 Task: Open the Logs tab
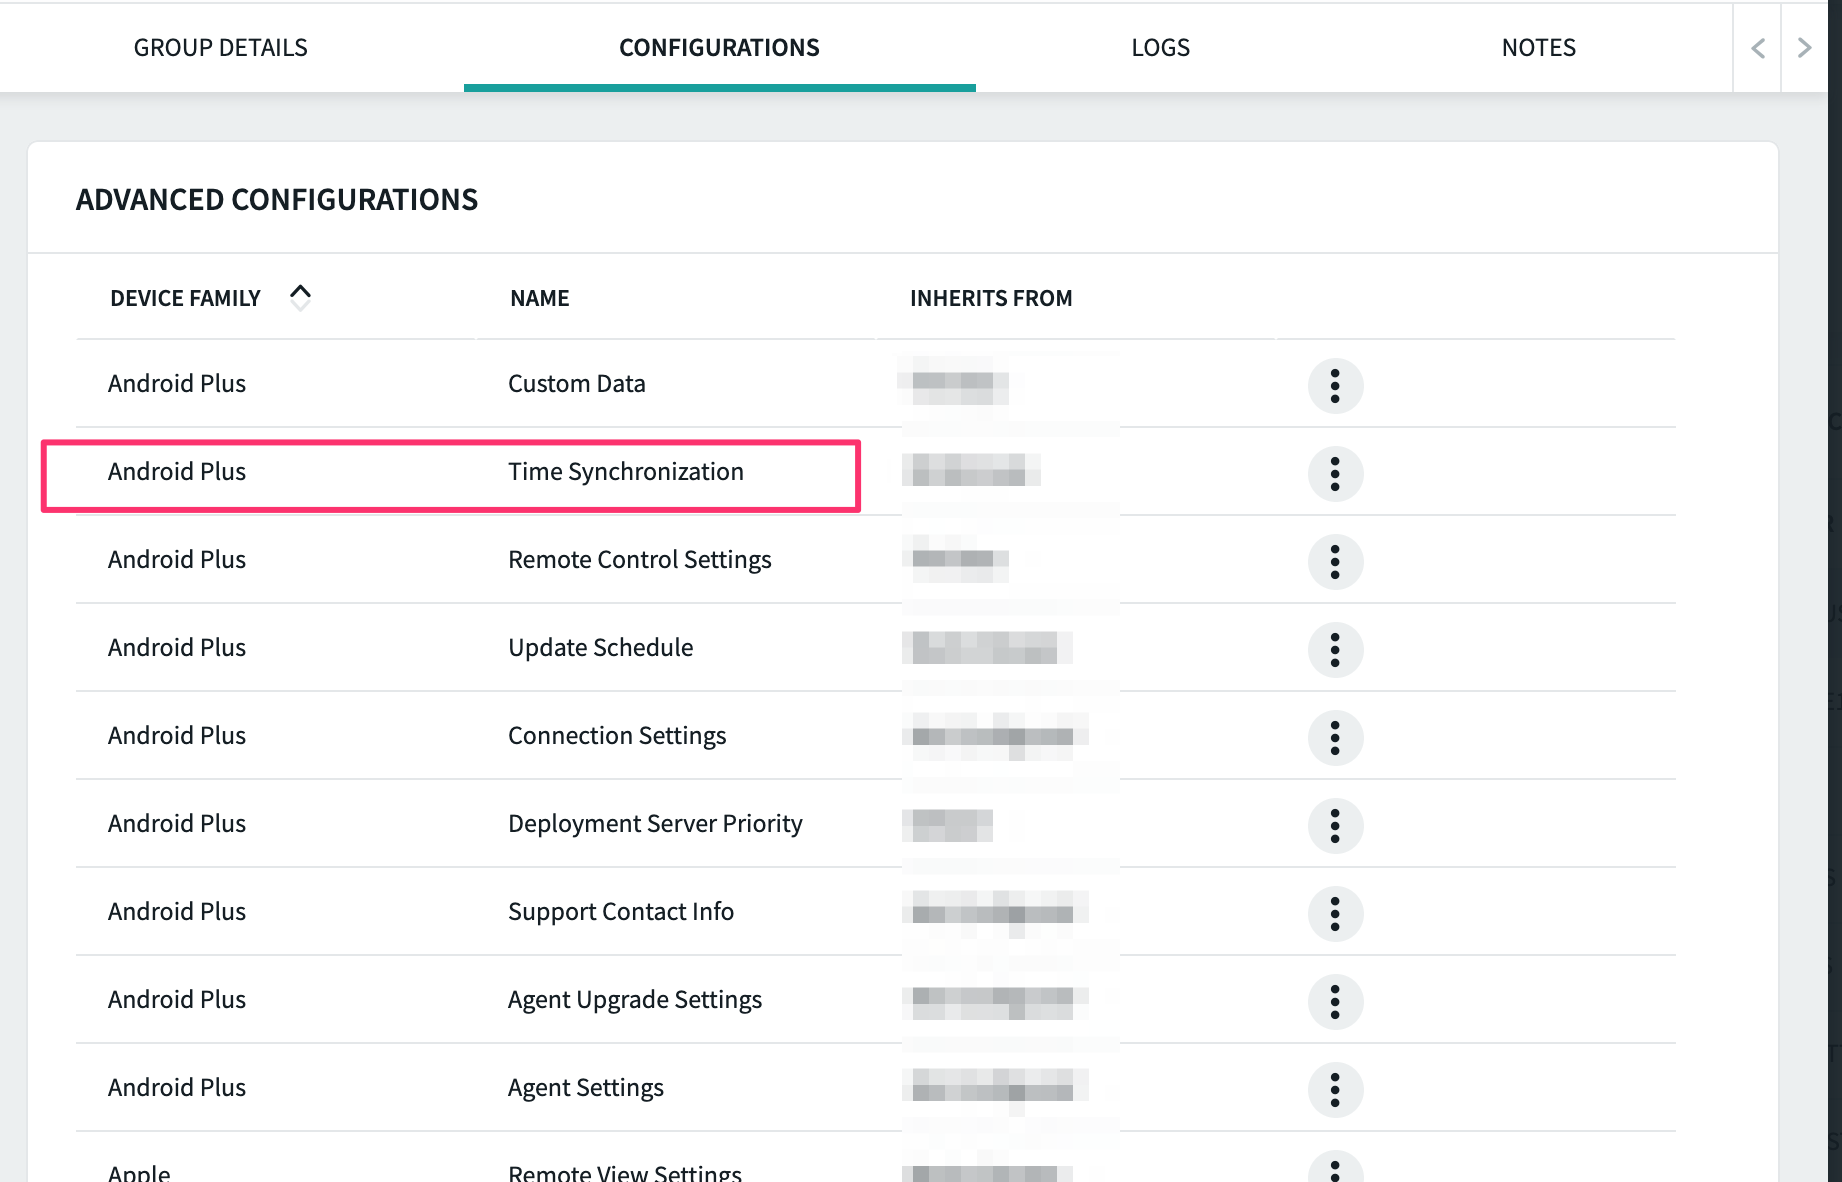click(1160, 47)
